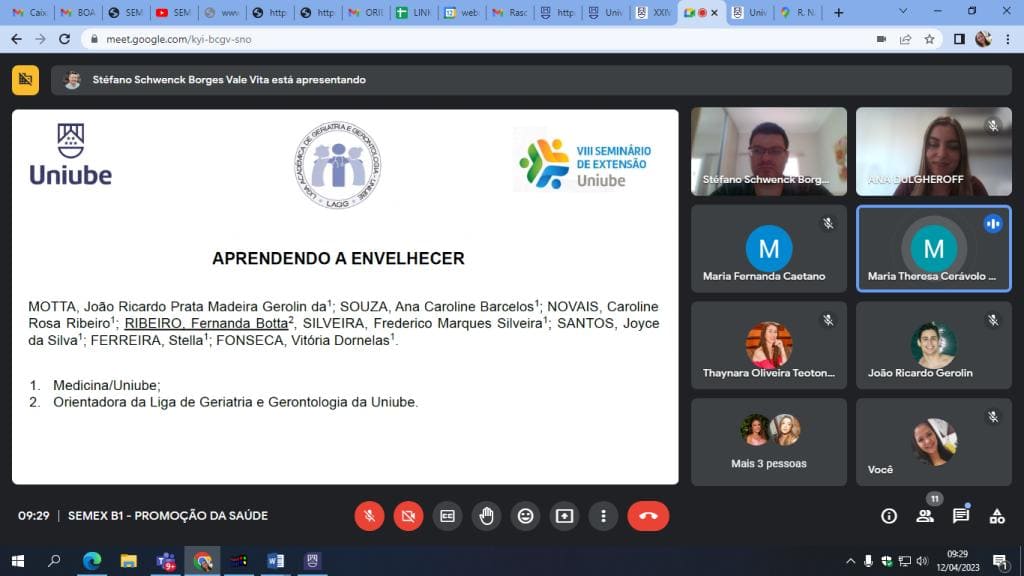The width and height of the screenshot is (1024, 576).
Task: Open Chrome side panel icon
Action: 959,39
